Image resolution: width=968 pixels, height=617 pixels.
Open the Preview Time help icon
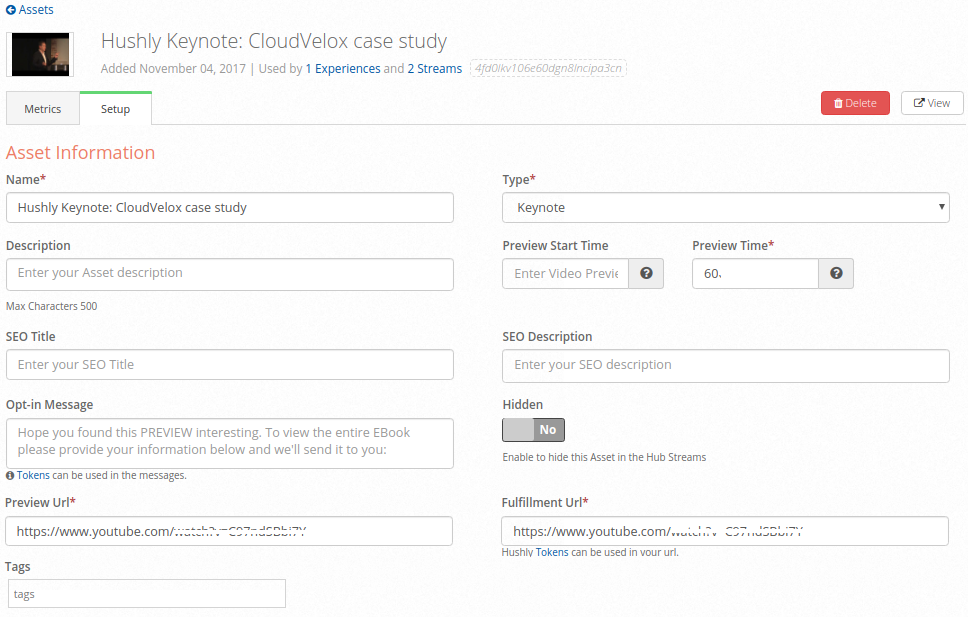click(836, 273)
